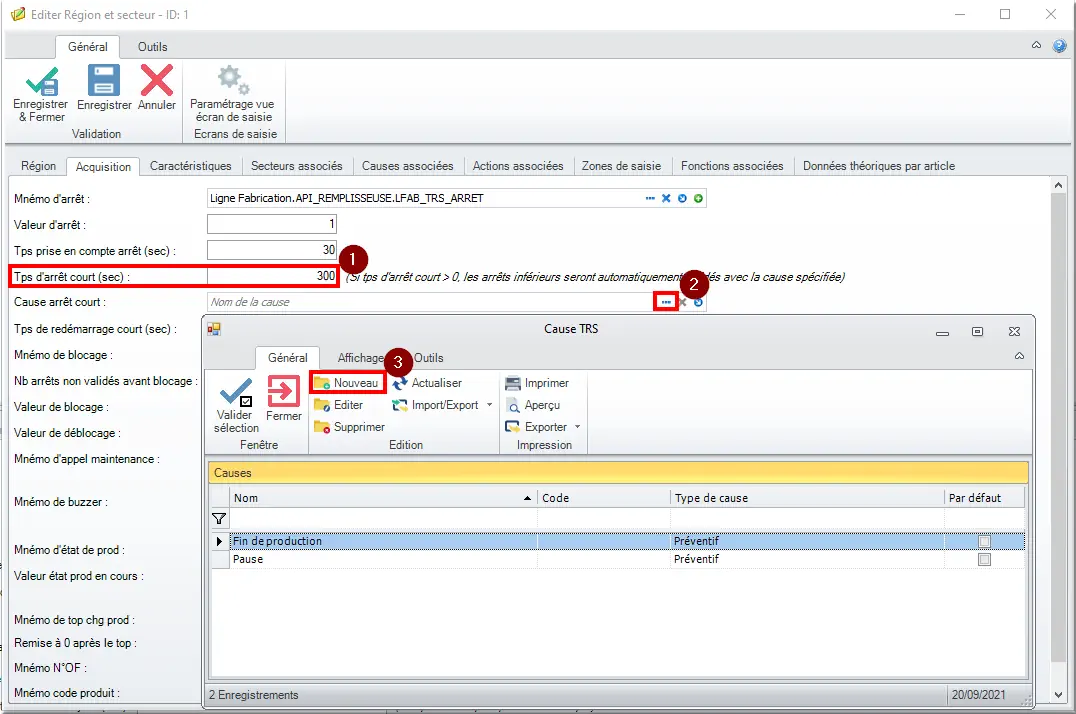This screenshot has width=1076, height=714.
Task: Select the Pause row in the Causes list
Action: pyautogui.click(x=618, y=560)
